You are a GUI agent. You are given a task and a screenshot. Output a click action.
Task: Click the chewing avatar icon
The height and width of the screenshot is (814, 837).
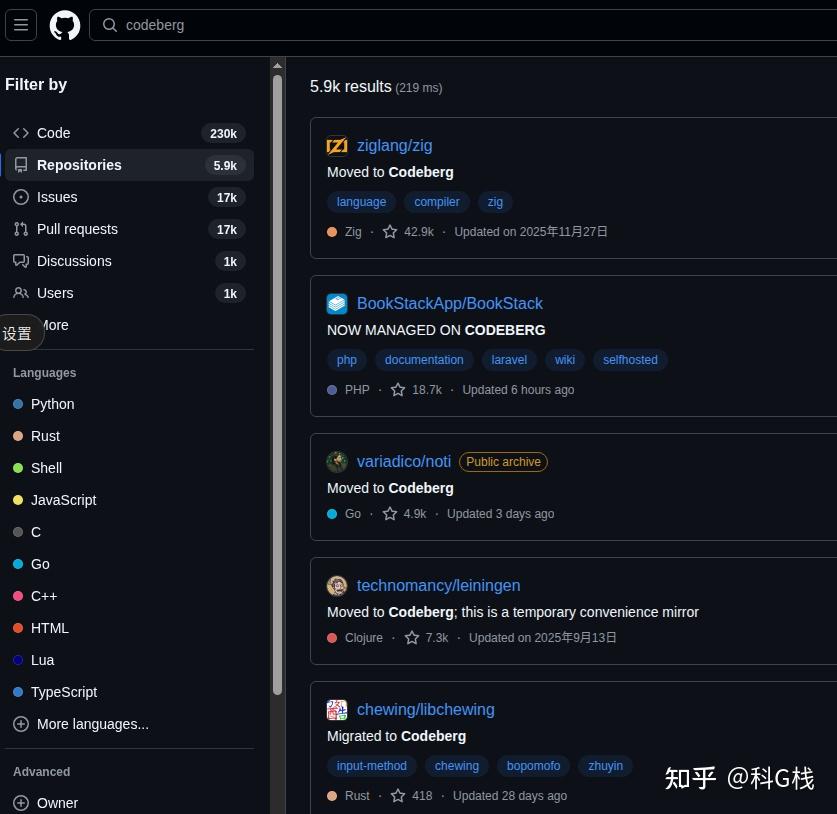pos(337,709)
